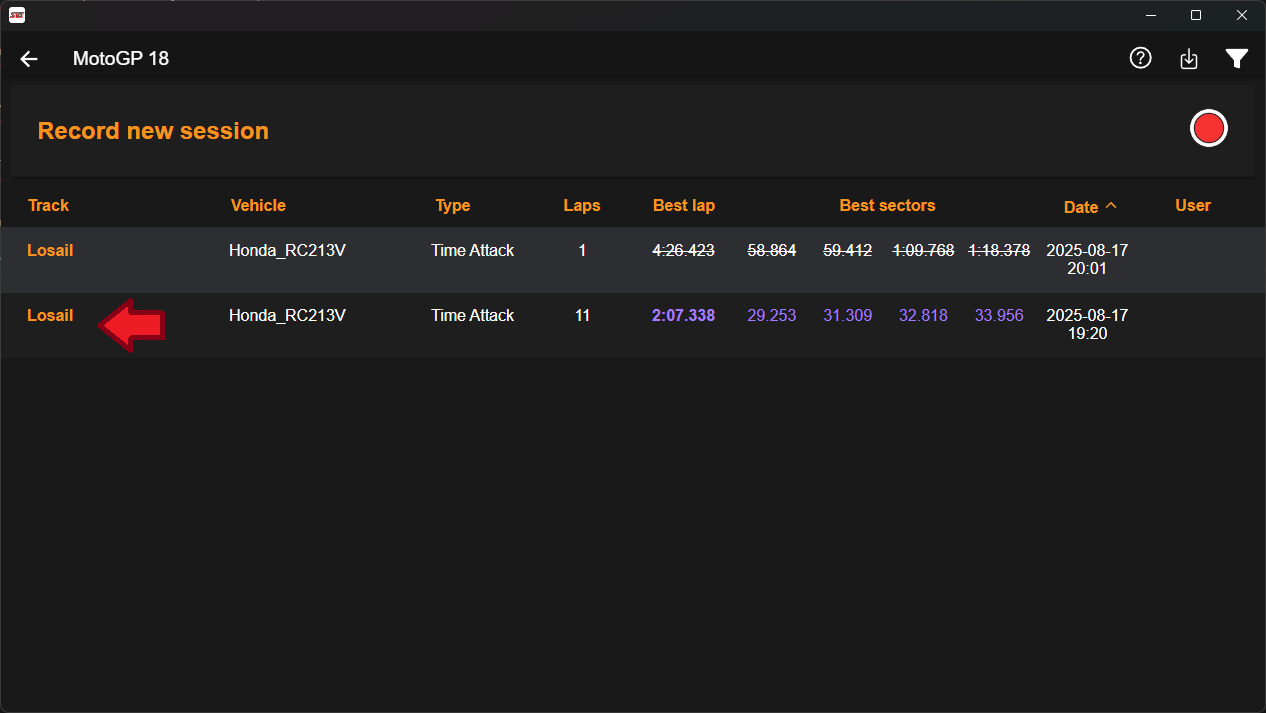Open the help question mark icon
The height and width of the screenshot is (713, 1266).
tap(1140, 58)
